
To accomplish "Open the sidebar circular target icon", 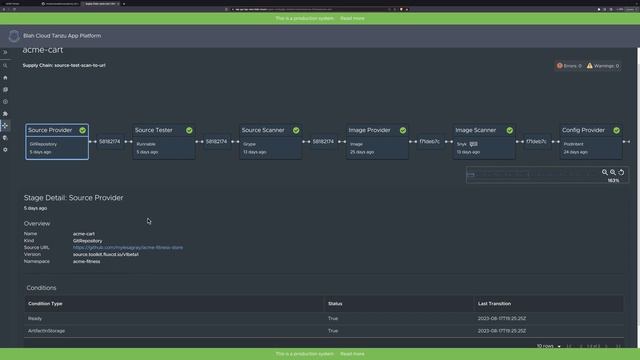I will coord(5,102).
